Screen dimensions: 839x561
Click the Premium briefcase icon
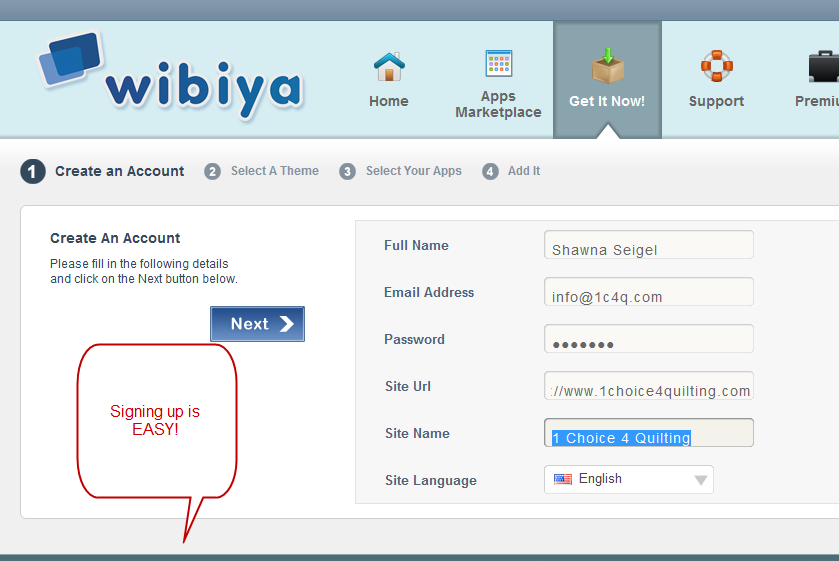tap(824, 66)
